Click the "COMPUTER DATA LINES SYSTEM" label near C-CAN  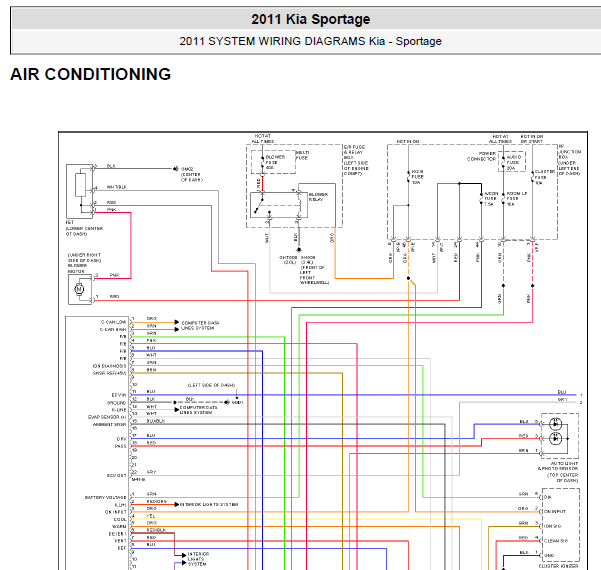click(x=200, y=325)
